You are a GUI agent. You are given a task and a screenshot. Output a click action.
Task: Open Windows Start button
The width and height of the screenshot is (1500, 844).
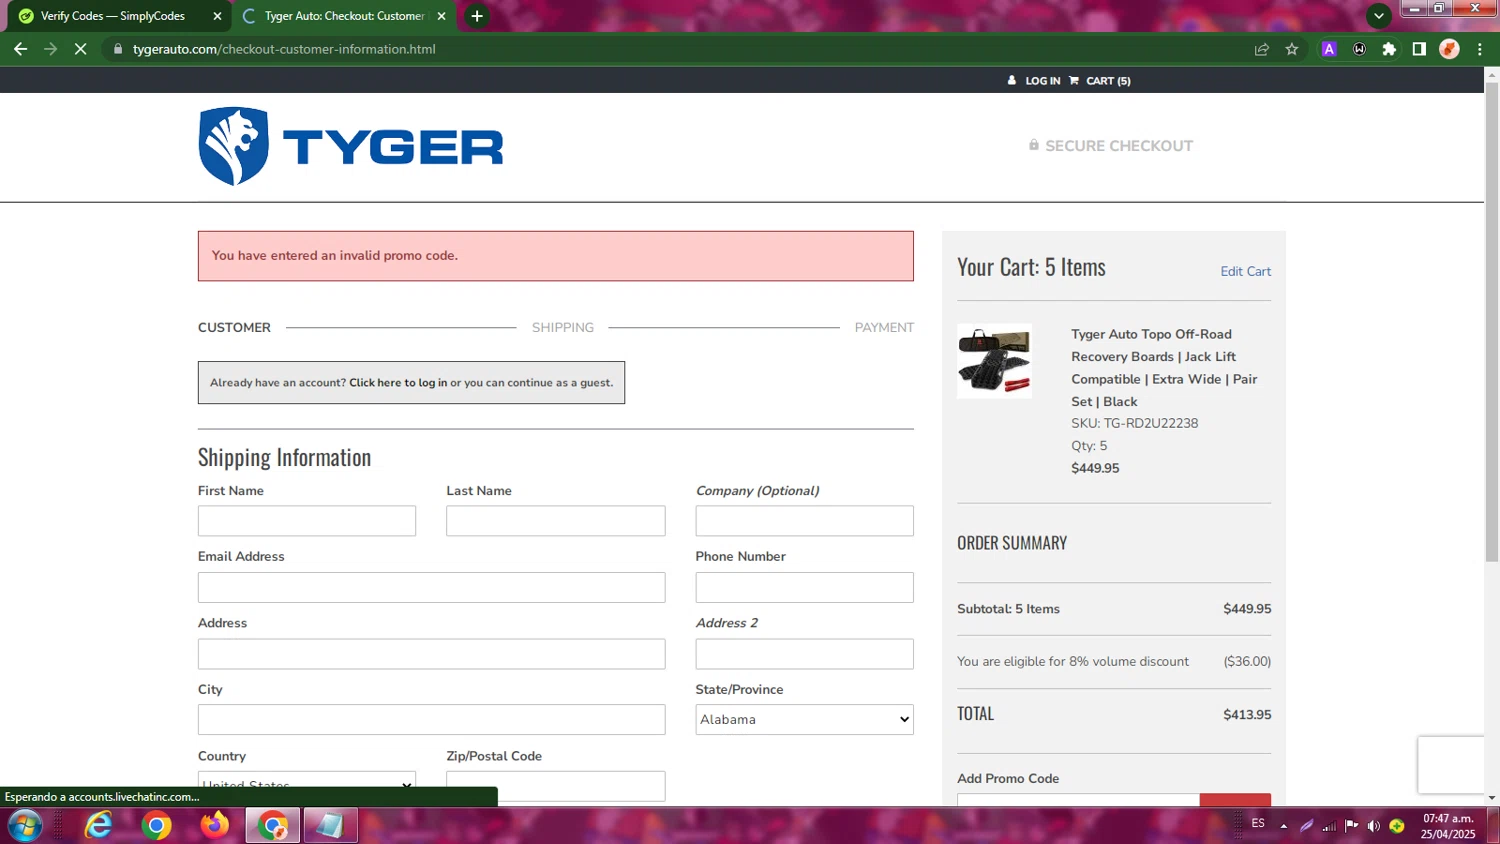point(25,826)
